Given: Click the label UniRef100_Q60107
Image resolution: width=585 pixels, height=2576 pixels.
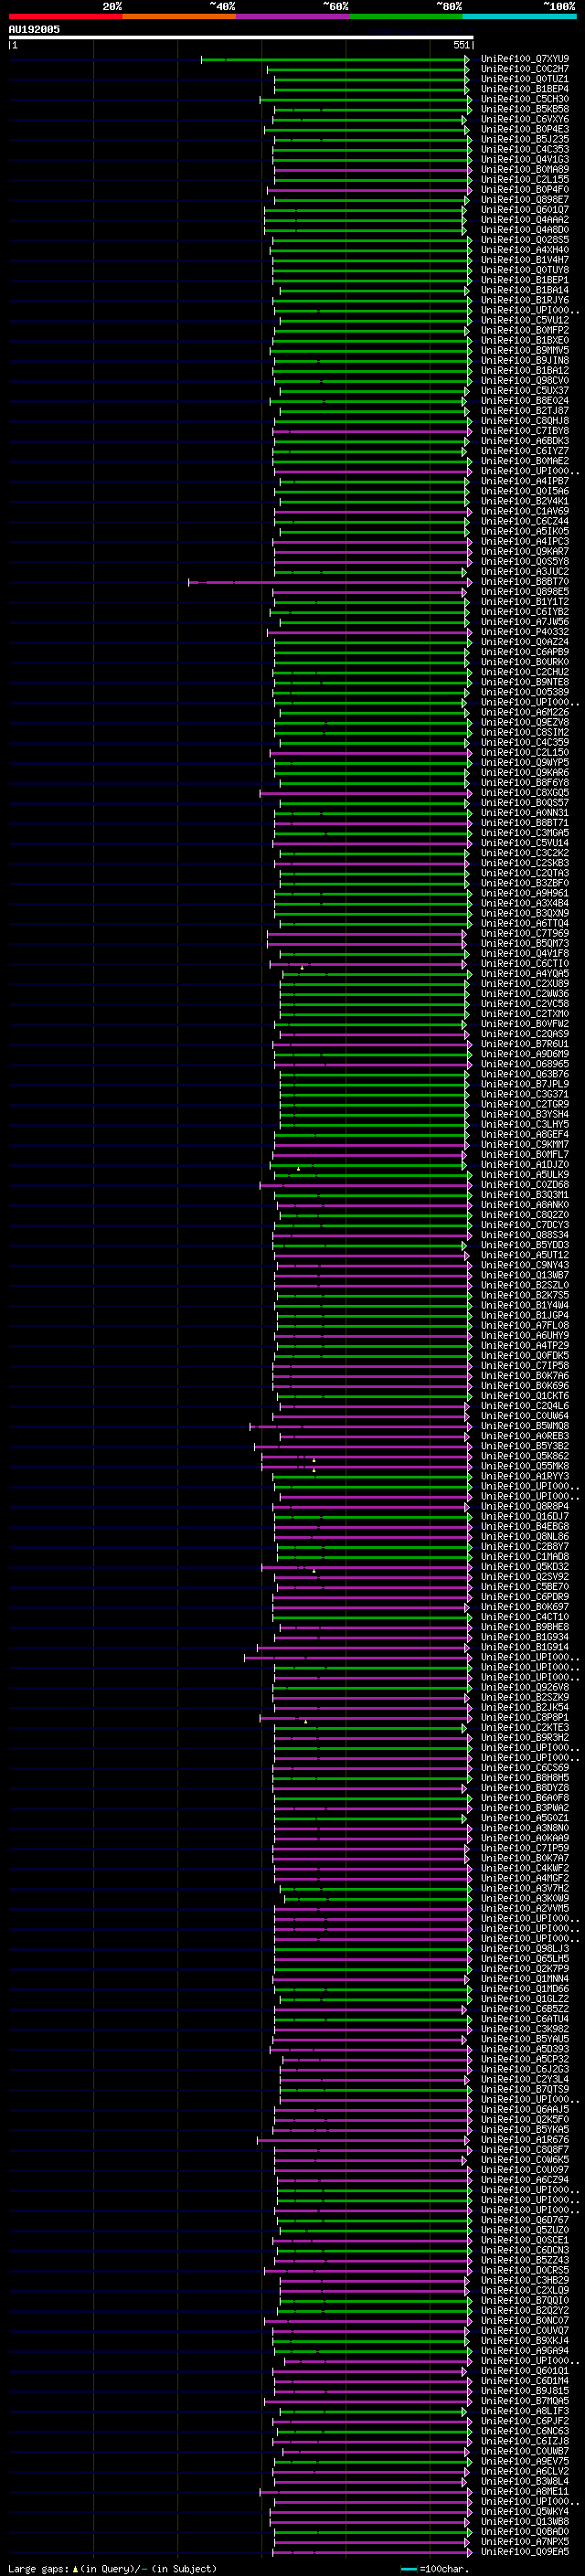Looking at the screenshot, I should coord(524,210).
